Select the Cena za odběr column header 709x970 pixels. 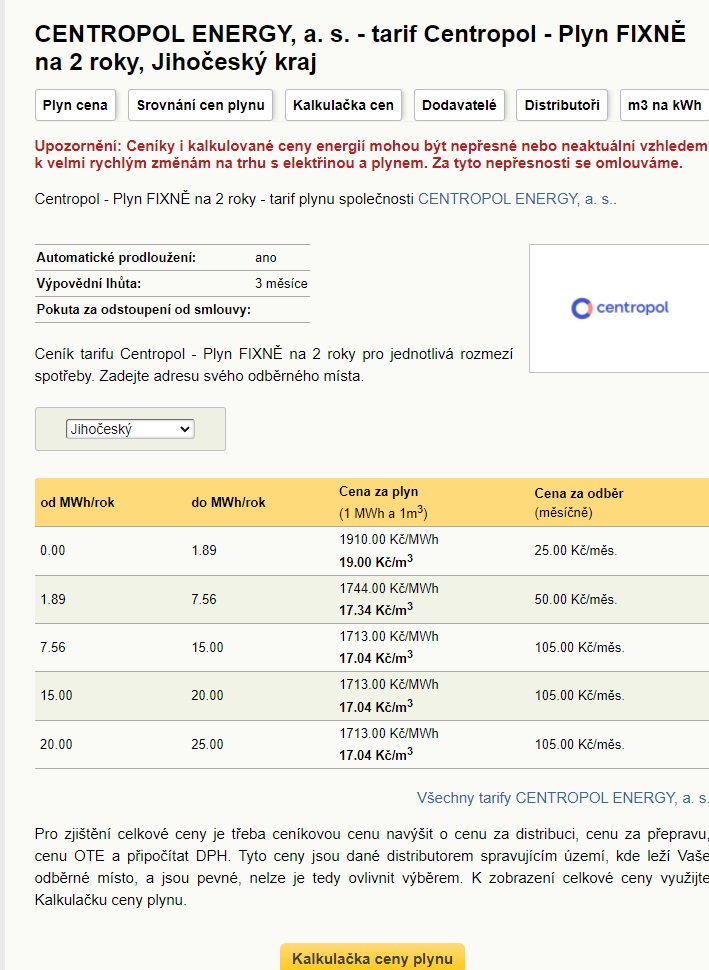579,493
